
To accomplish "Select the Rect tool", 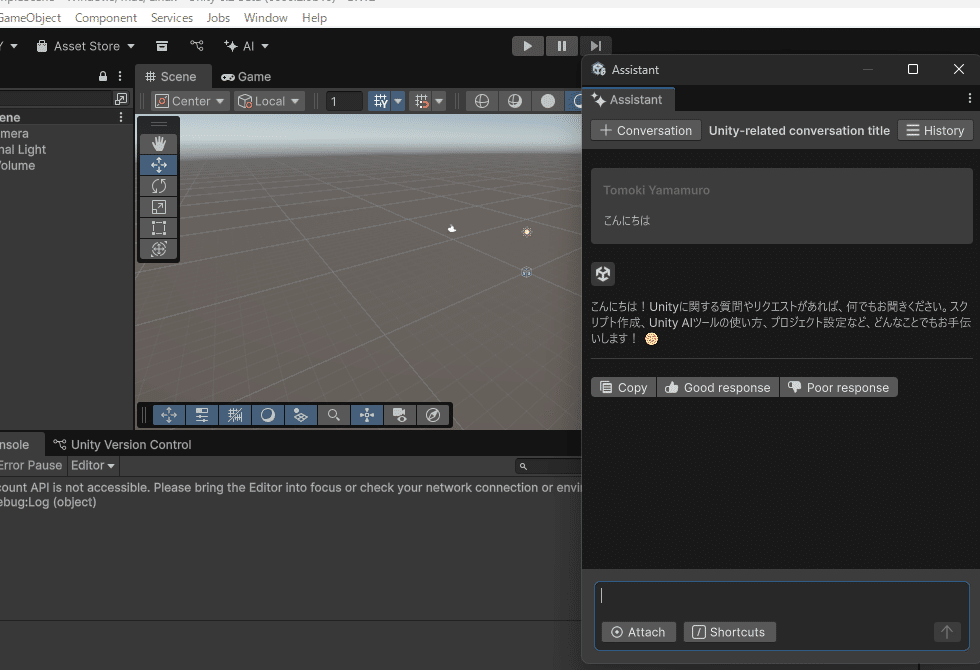I will coord(158,227).
